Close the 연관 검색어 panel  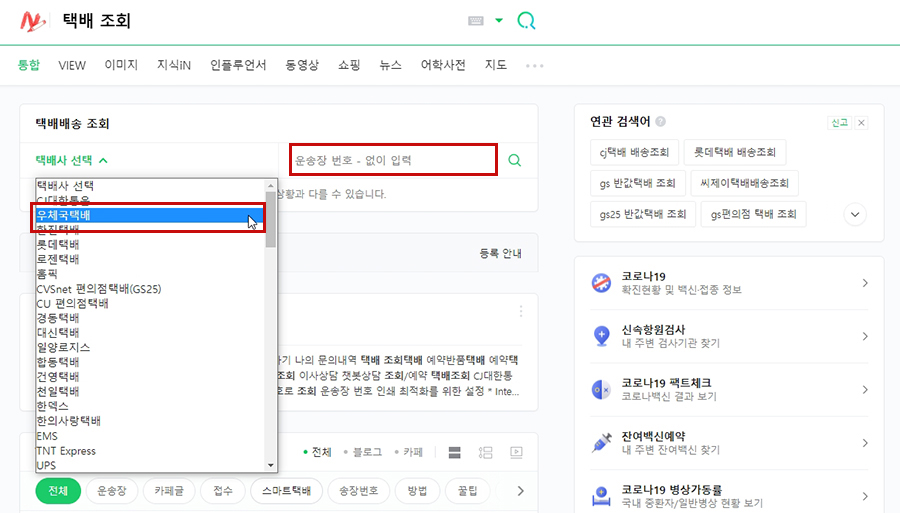[861, 122]
